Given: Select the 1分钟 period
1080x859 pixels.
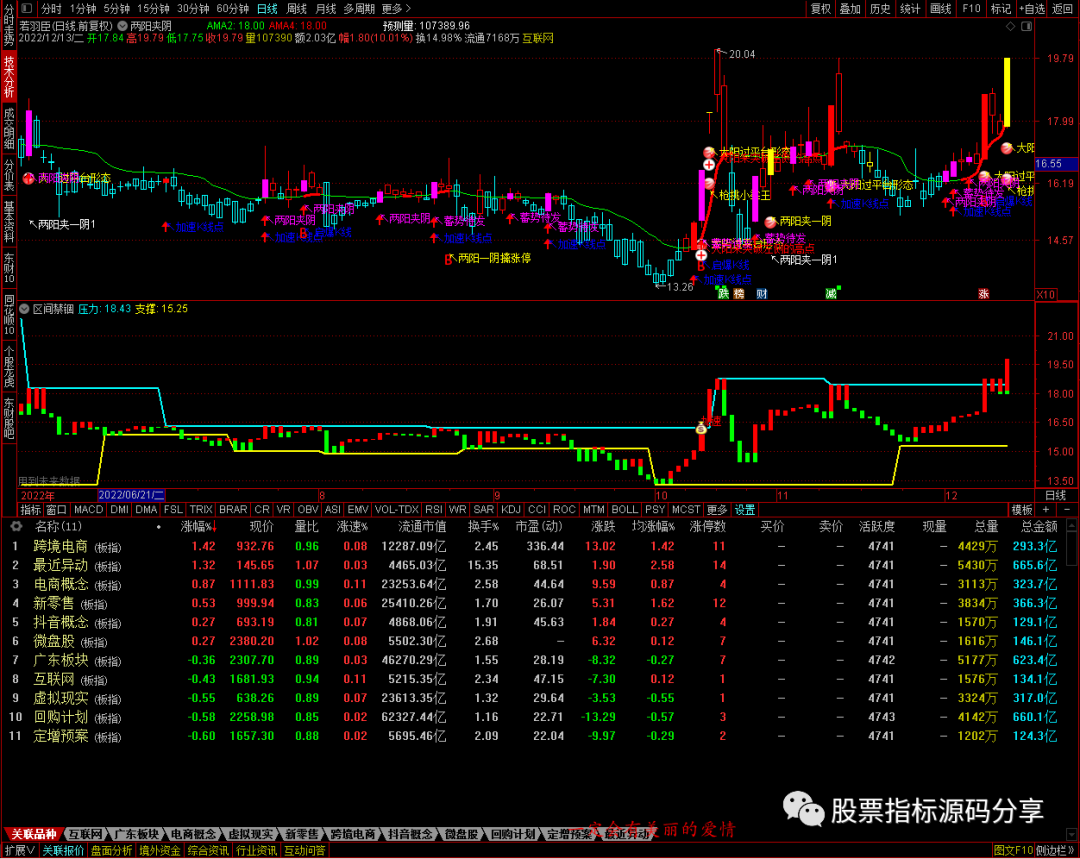Looking at the screenshot, I should click(83, 8).
